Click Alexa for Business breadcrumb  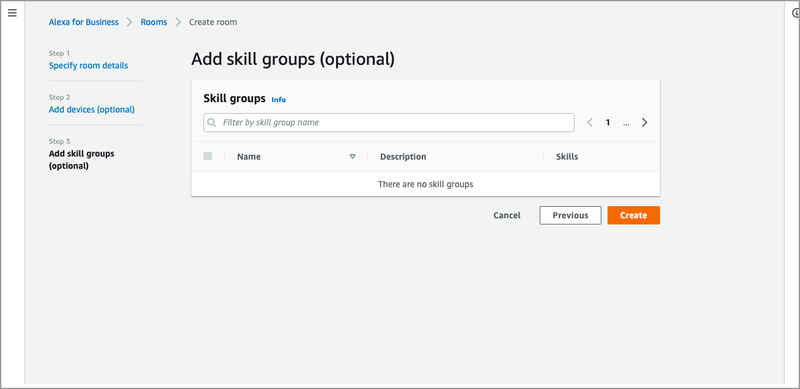pyautogui.click(x=84, y=22)
